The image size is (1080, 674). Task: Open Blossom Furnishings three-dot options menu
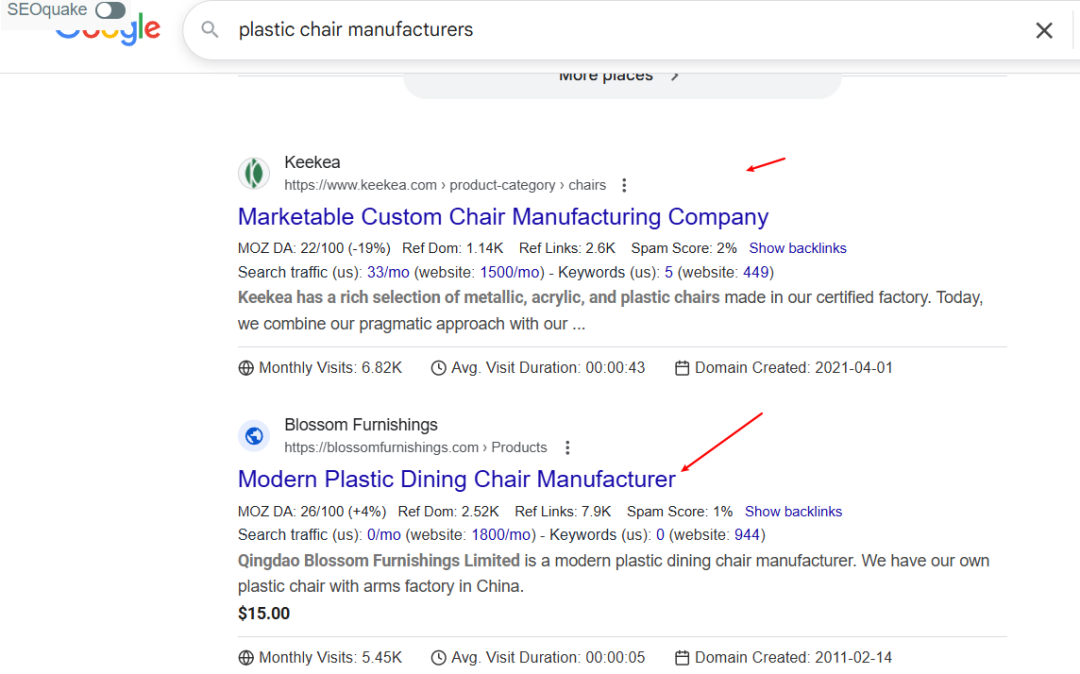click(567, 448)
